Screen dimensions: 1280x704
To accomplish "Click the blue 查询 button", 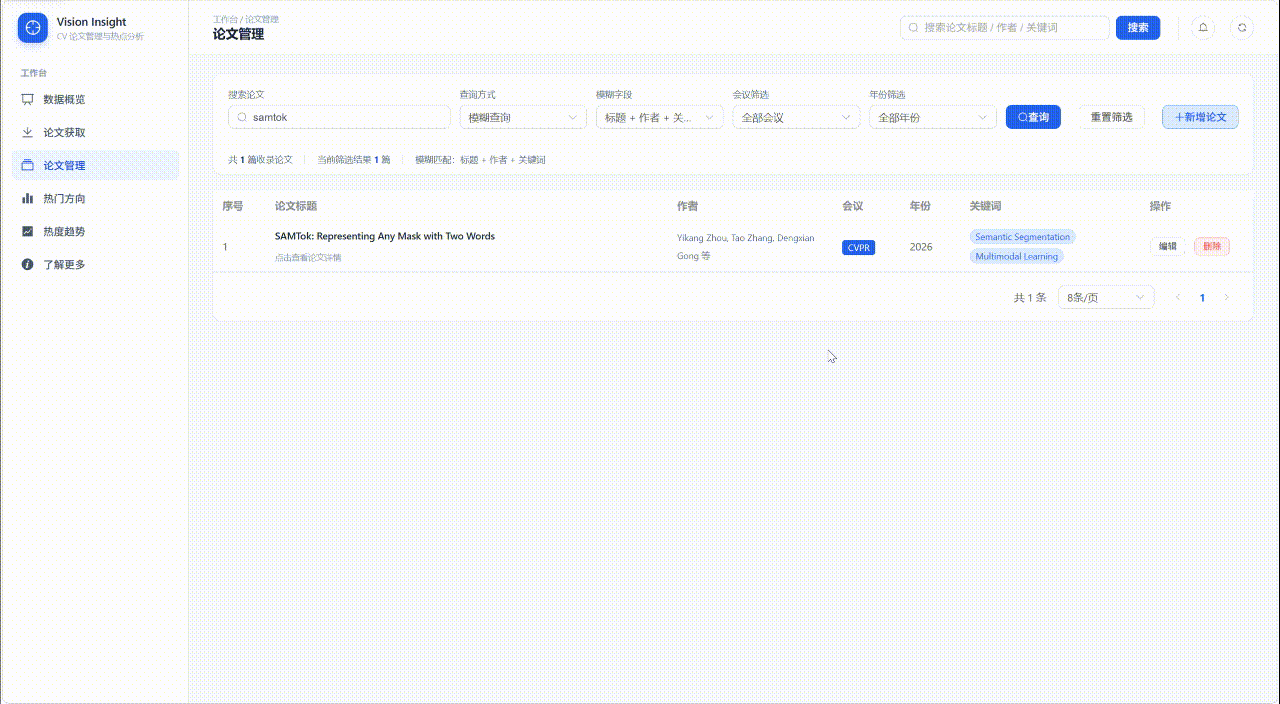I will [1033, 117].
